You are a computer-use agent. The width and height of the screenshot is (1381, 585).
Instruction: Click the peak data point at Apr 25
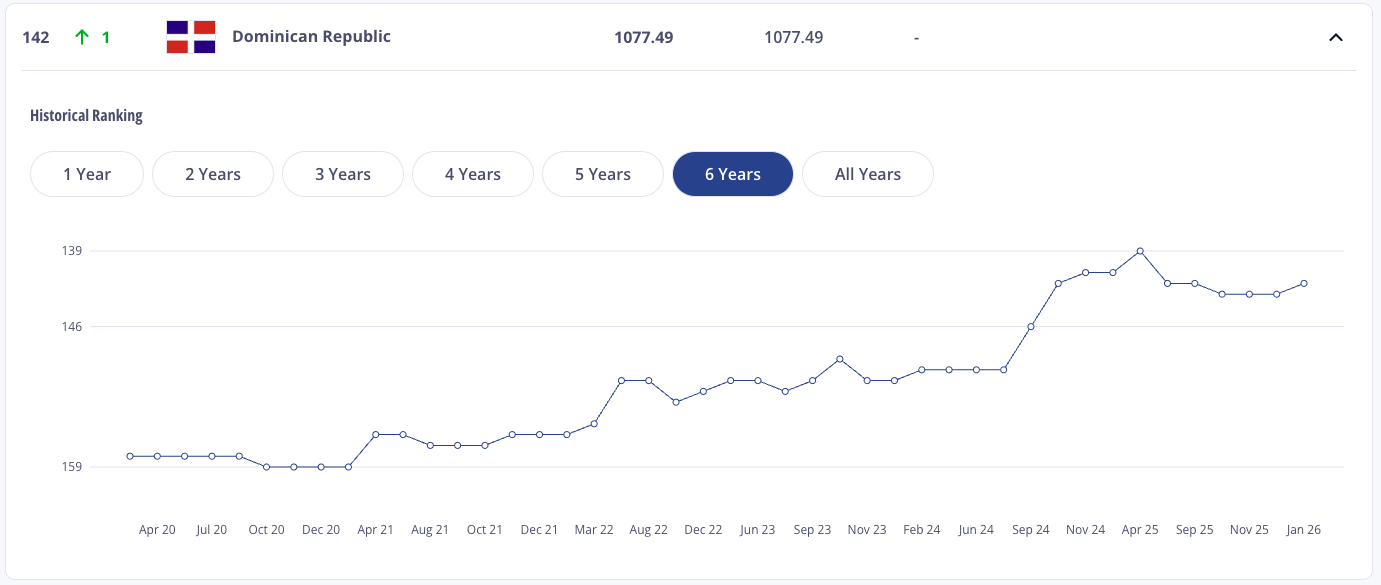tap(1140, 251)
